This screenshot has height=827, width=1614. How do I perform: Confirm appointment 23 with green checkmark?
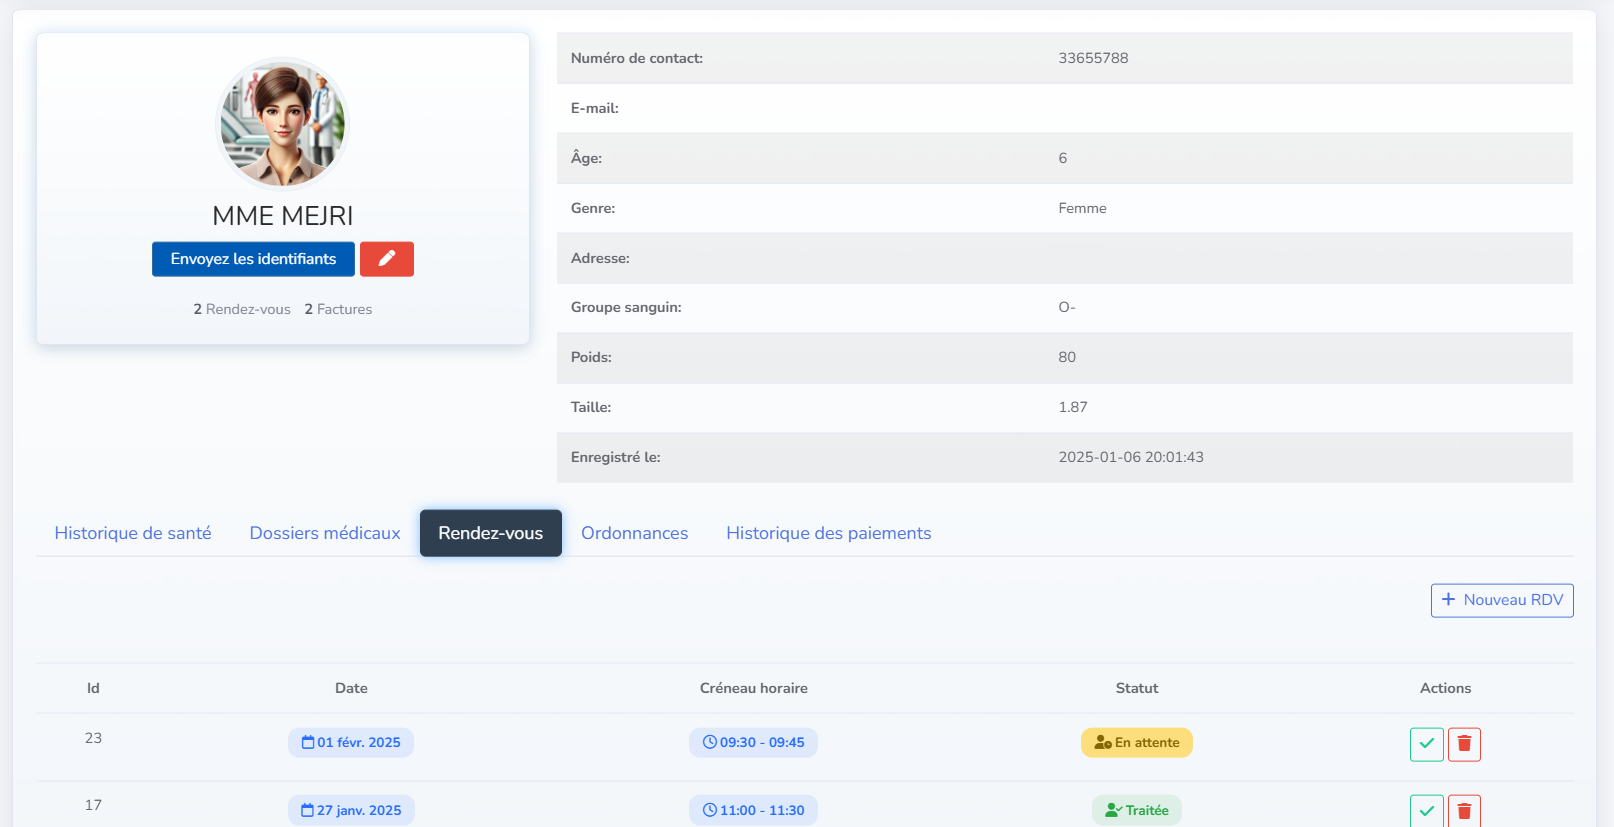(1426, 744)
